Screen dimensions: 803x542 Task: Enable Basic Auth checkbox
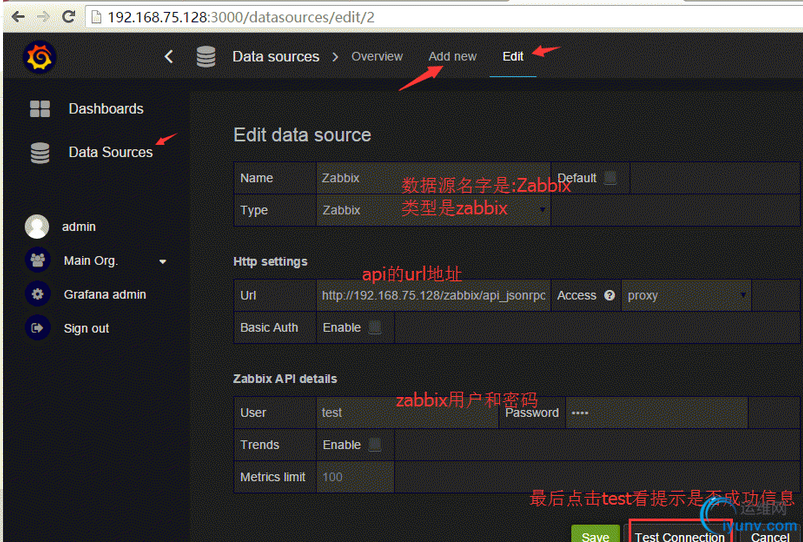(375, 327)
